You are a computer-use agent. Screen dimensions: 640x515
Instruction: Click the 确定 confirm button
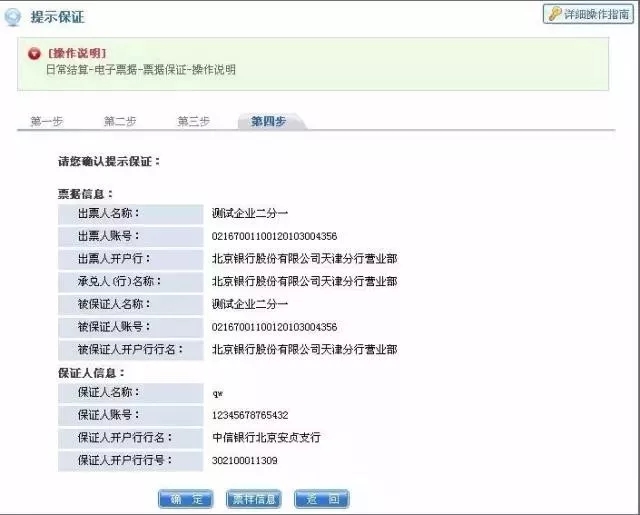[x=186, y=499]
